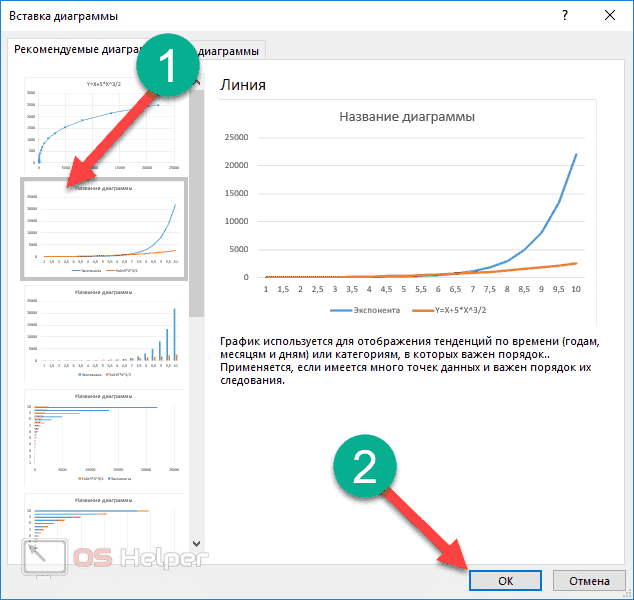Click the 8,5 category label in preview
The height and width of the screenshot is (600, 634).
coord(524,289)
